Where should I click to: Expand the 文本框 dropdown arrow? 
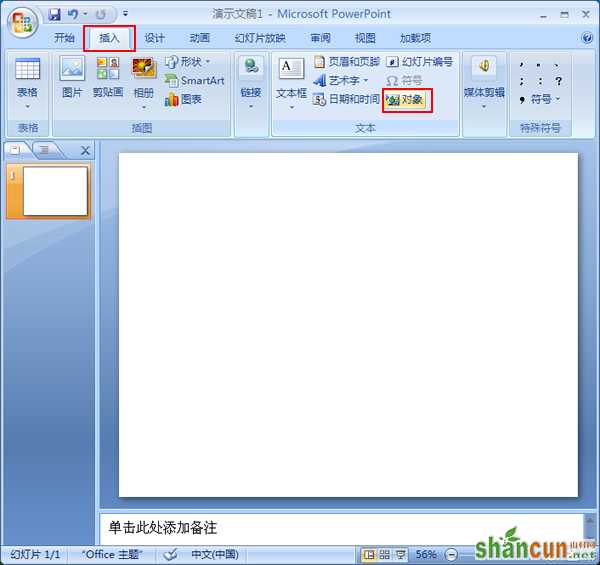(292, 108)
